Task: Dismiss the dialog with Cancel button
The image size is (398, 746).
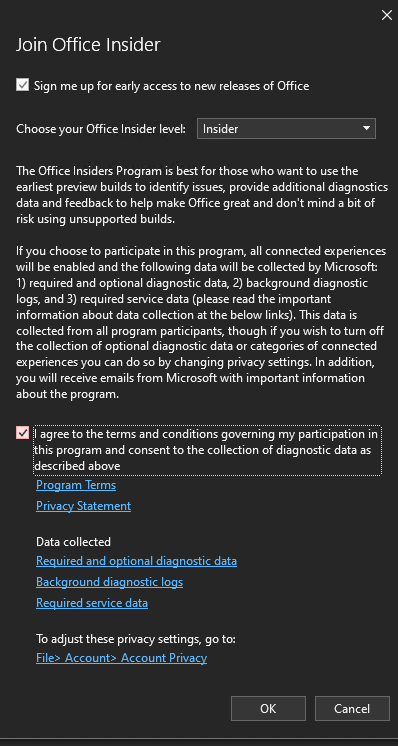Action: click(x=352, y=709)
